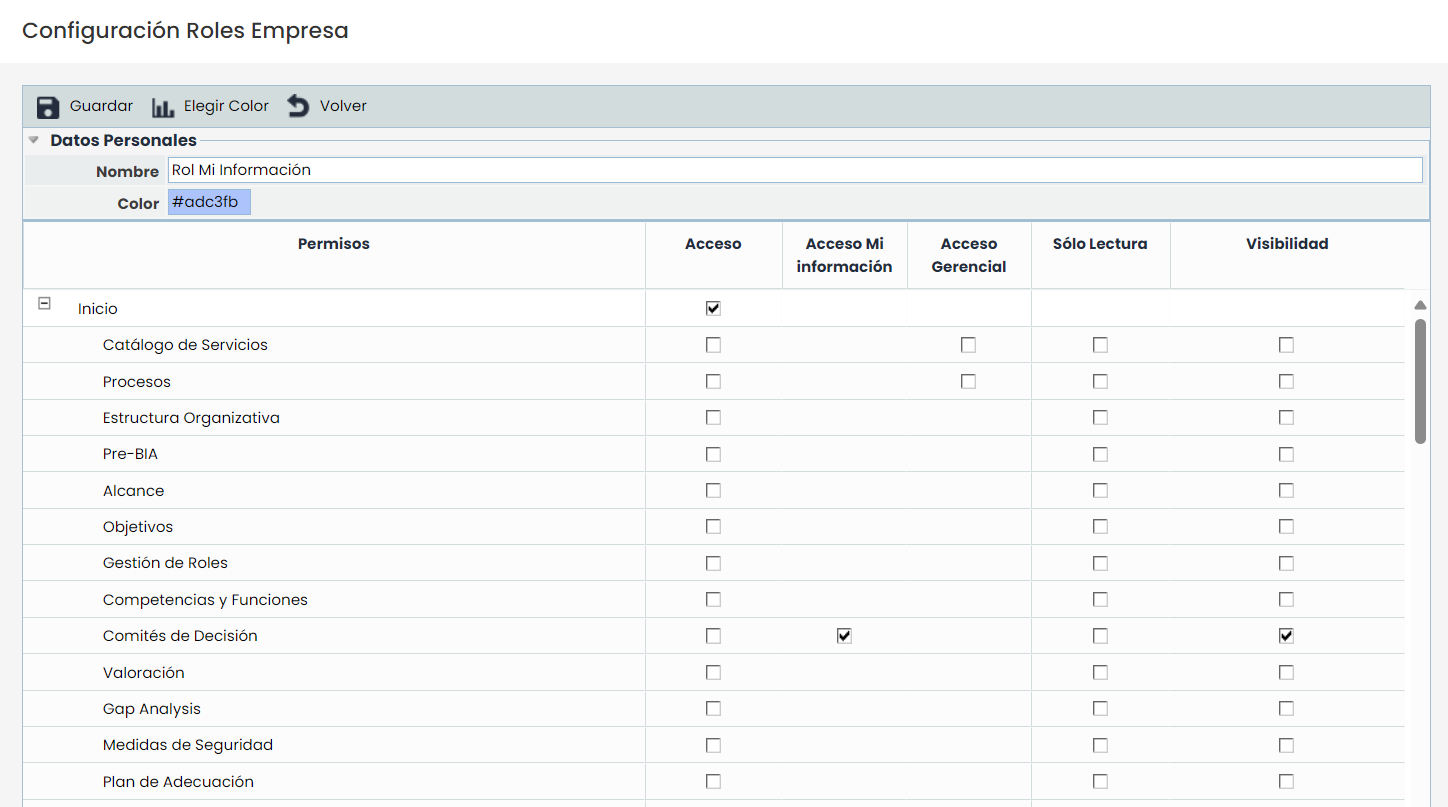The height and width of the screenshot is (807, 1448).
Task: Click the Guardar floppy disk icon
Action: click(48, 107)
